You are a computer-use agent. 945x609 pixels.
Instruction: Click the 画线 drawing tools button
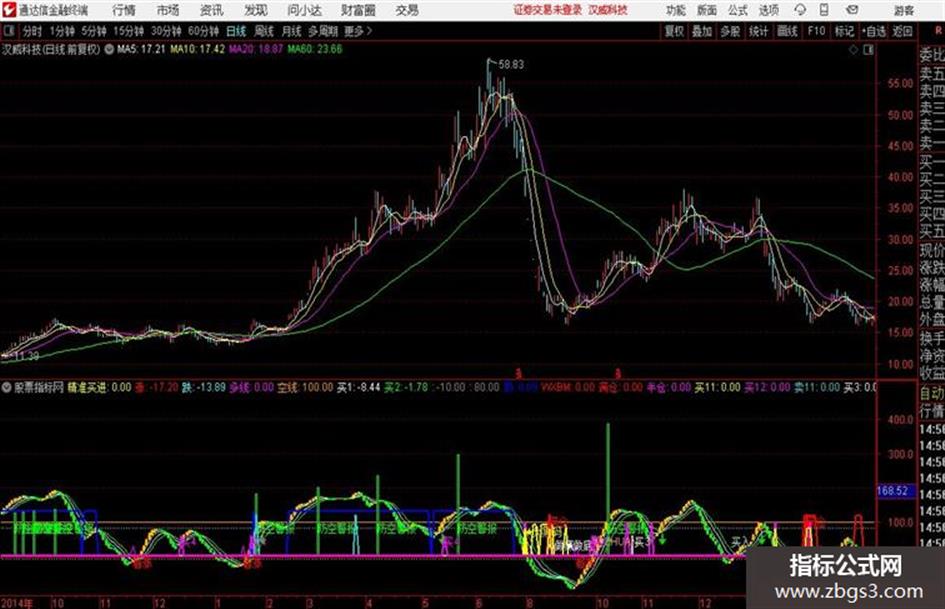click(x=788, y=31)
